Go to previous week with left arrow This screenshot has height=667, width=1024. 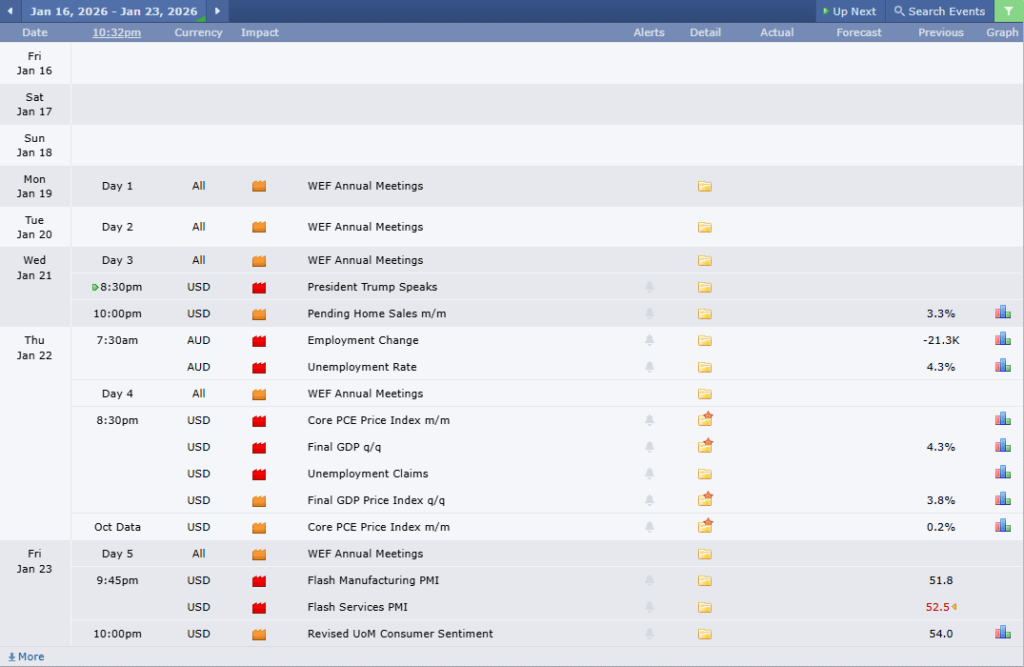pyautogui.click(x=10, y=11)
